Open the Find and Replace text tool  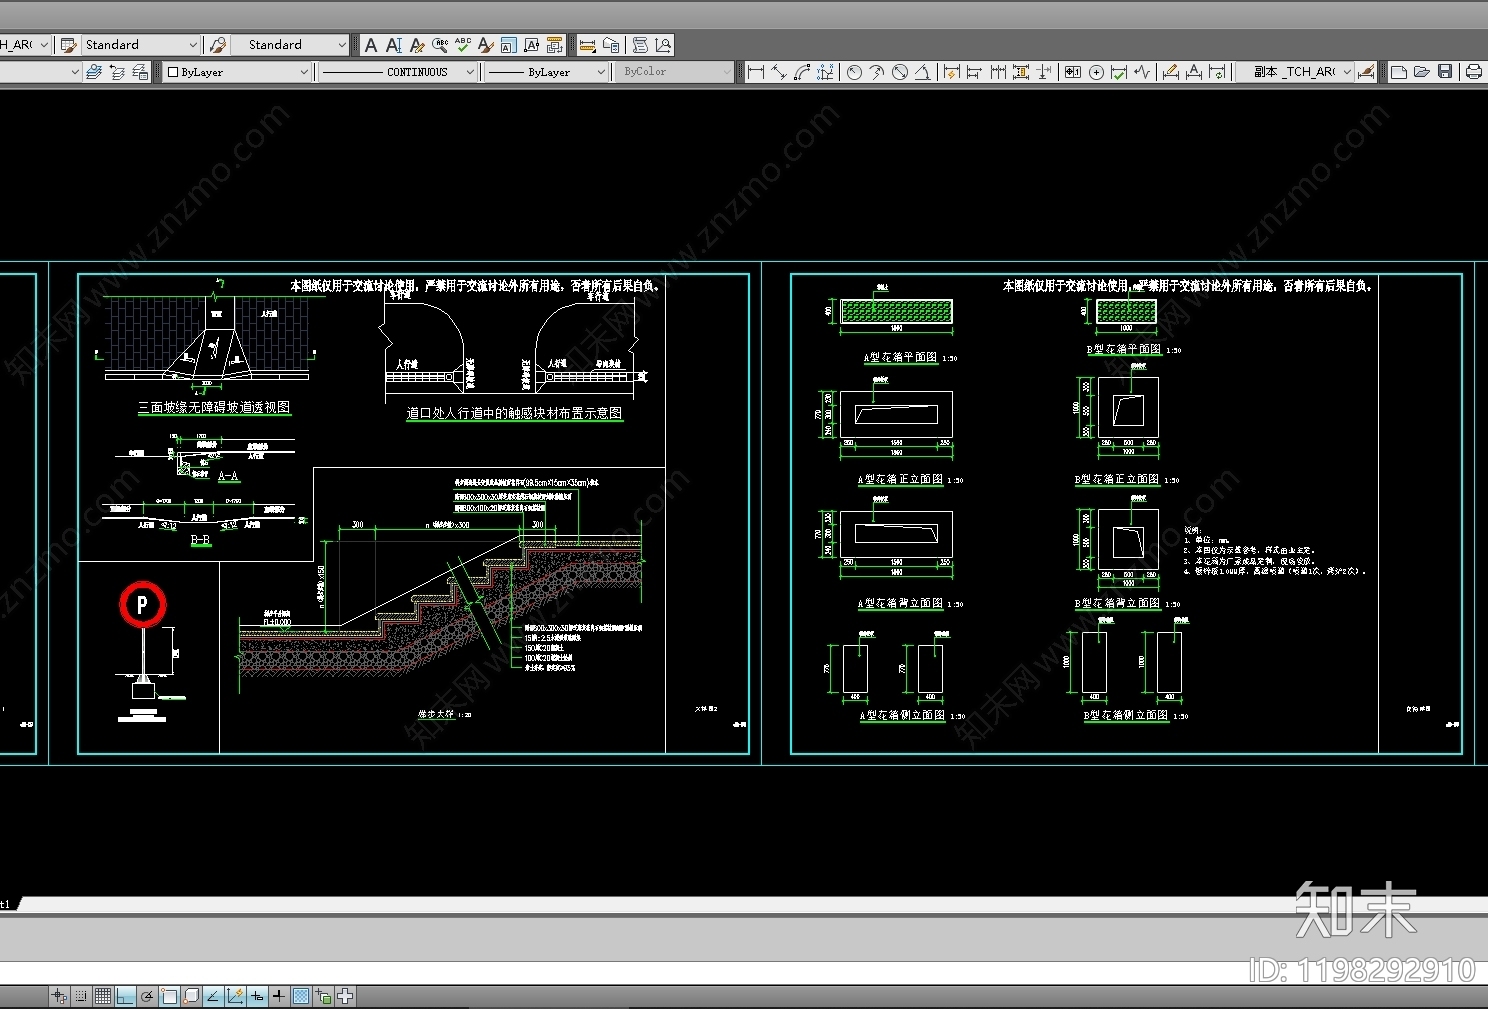click(x=440, y=45)
